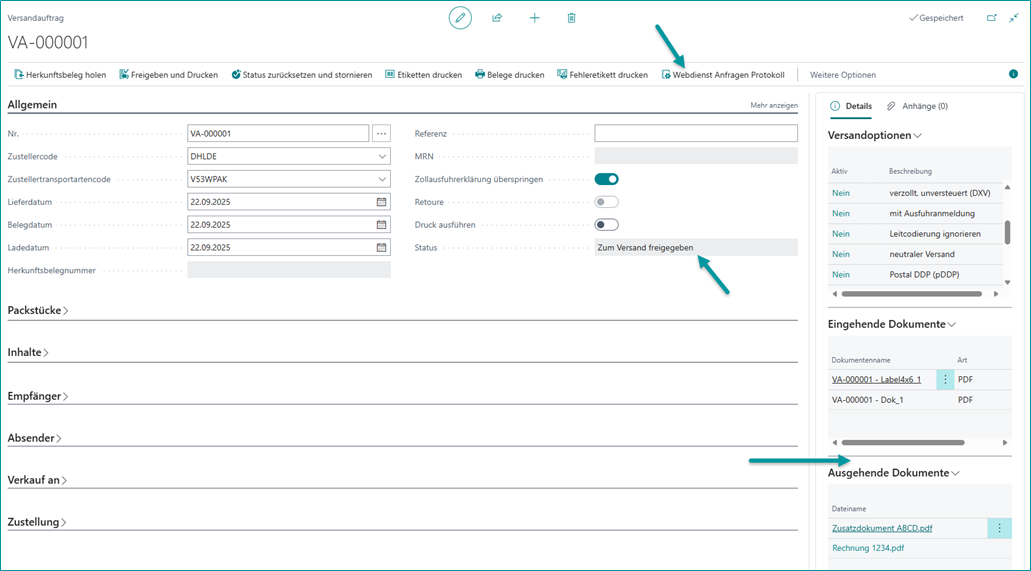1031x571 pixels.
Task: Click the Etiketten drucken toolbar action
Action: [x=423, y=75]
